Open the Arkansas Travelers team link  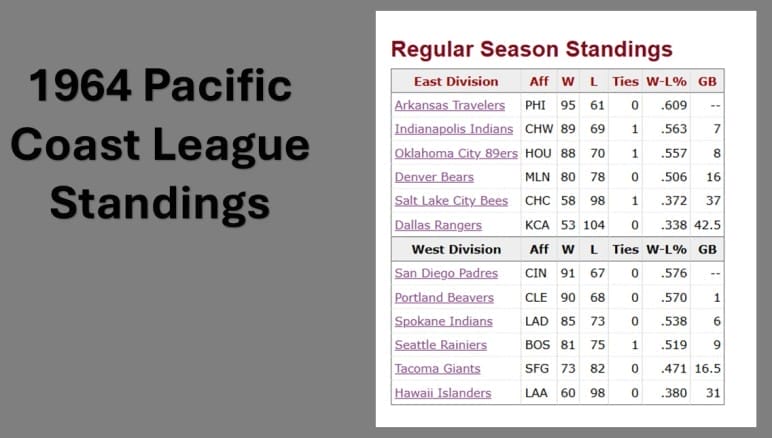tap(449, 105)
